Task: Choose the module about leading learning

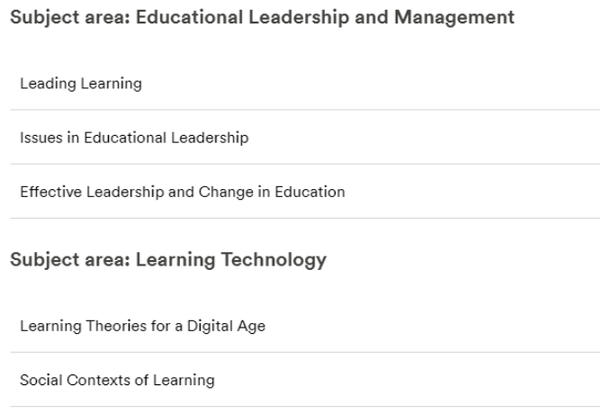Action: click(x=81, y=83)
